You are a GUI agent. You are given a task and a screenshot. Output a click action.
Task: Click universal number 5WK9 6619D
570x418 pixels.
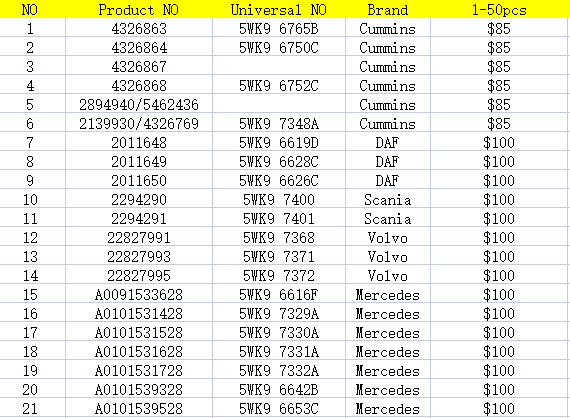point(279,142)
